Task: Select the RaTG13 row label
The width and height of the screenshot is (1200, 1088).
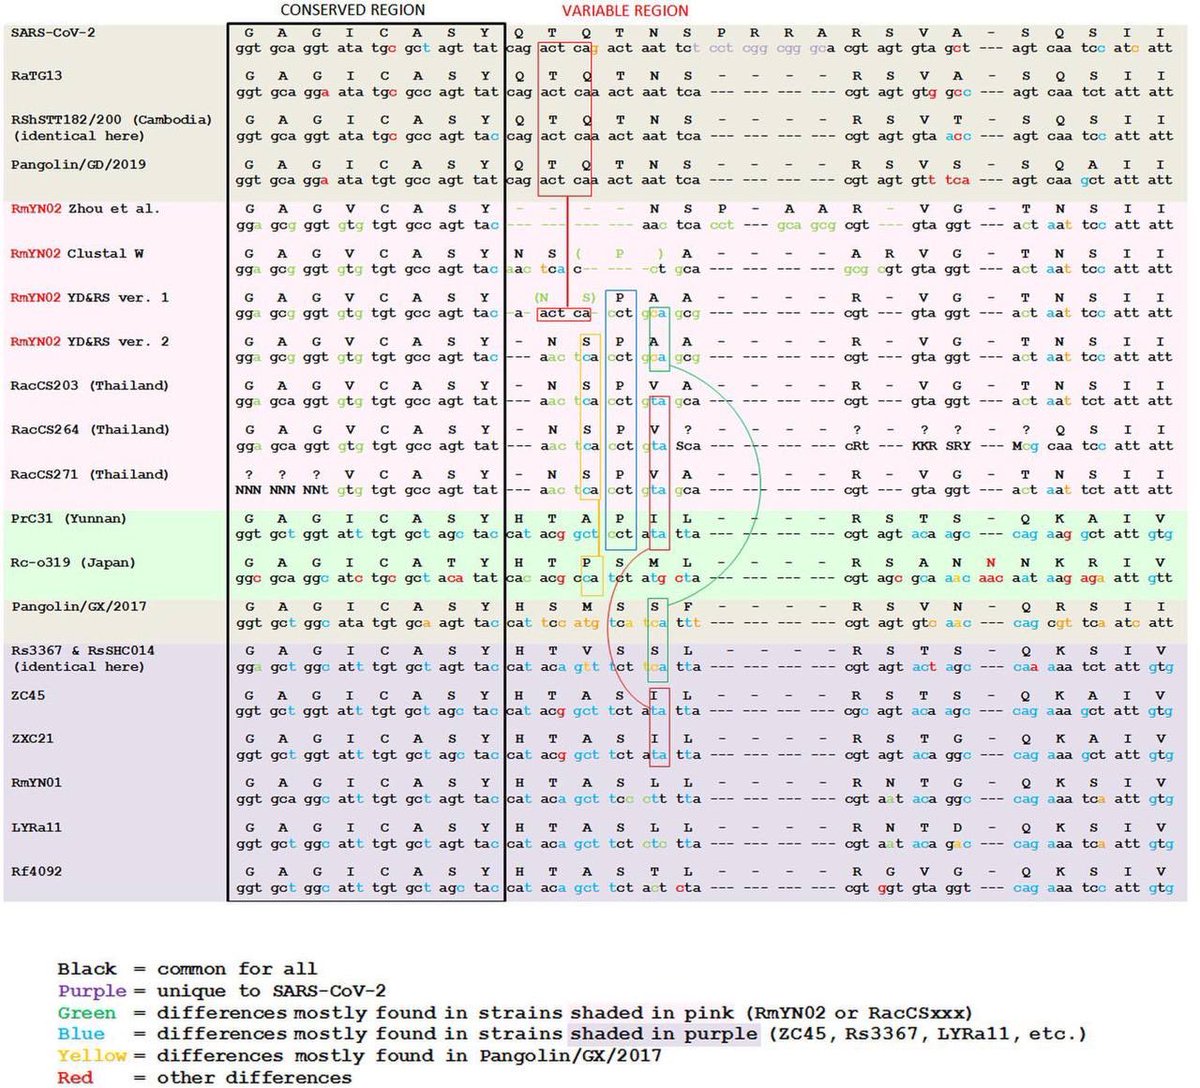Action: pyautogui.click(x=37, y=76)
